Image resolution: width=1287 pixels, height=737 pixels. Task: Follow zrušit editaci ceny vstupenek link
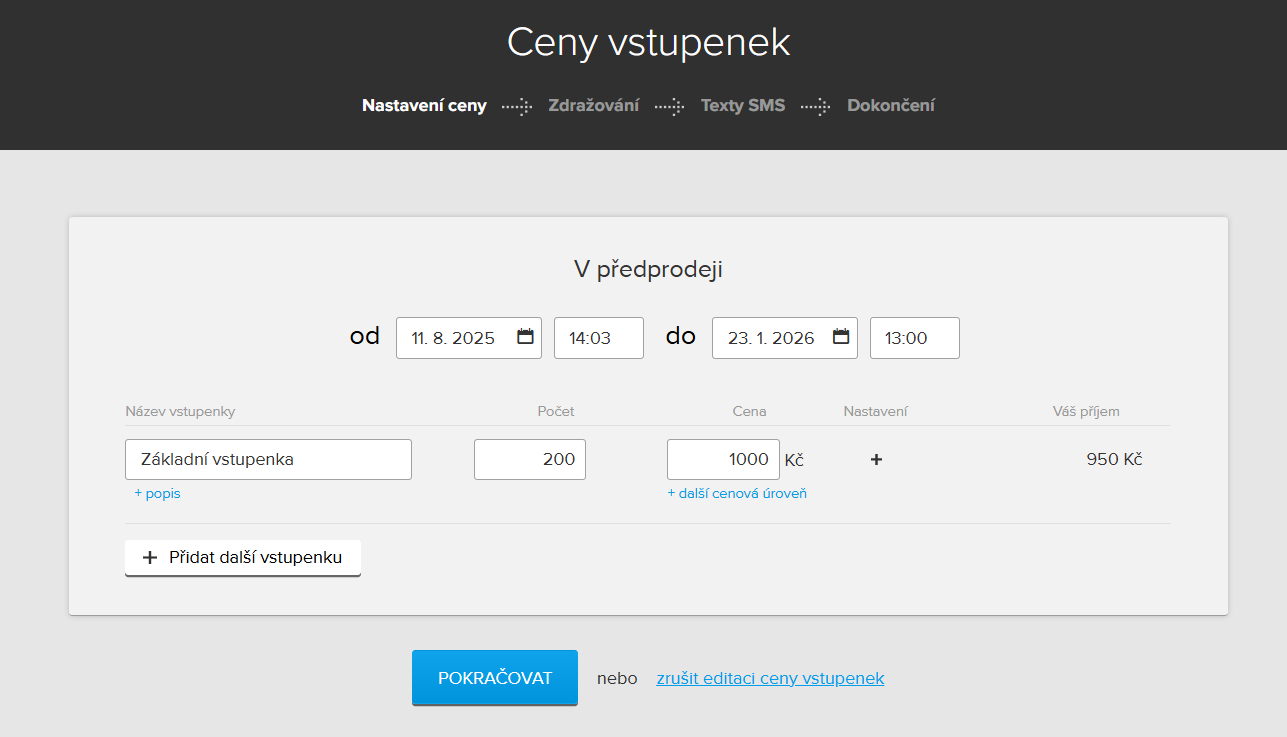click(770, 678)
